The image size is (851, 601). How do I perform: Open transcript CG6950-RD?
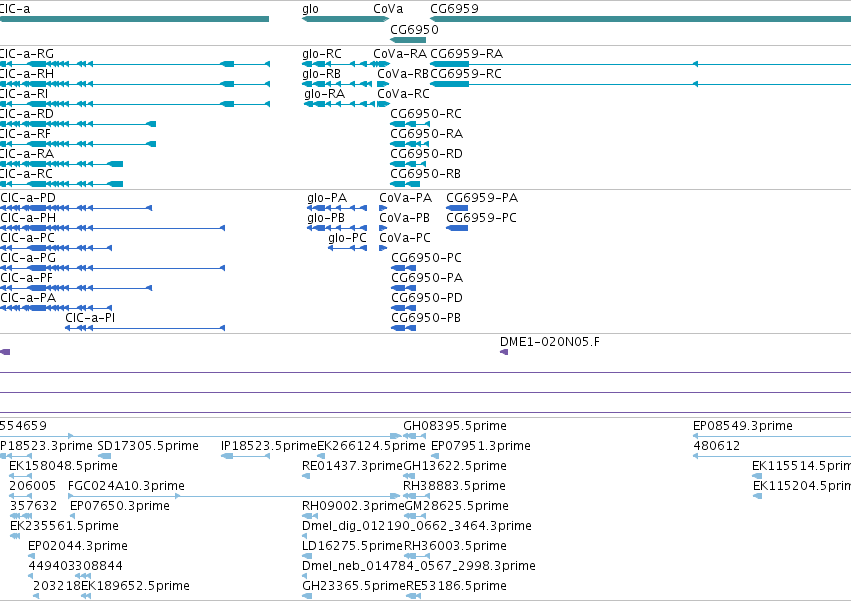click(x=408, y=164)
